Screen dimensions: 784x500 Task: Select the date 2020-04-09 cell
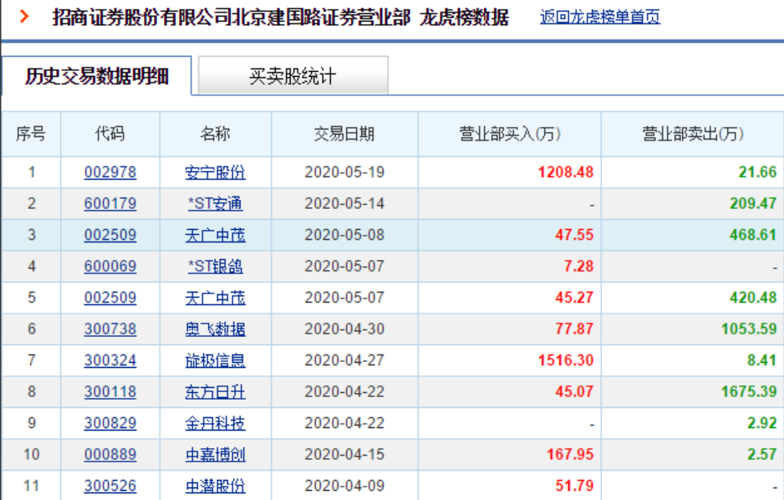pyautogui.click(x=344, y=486)
